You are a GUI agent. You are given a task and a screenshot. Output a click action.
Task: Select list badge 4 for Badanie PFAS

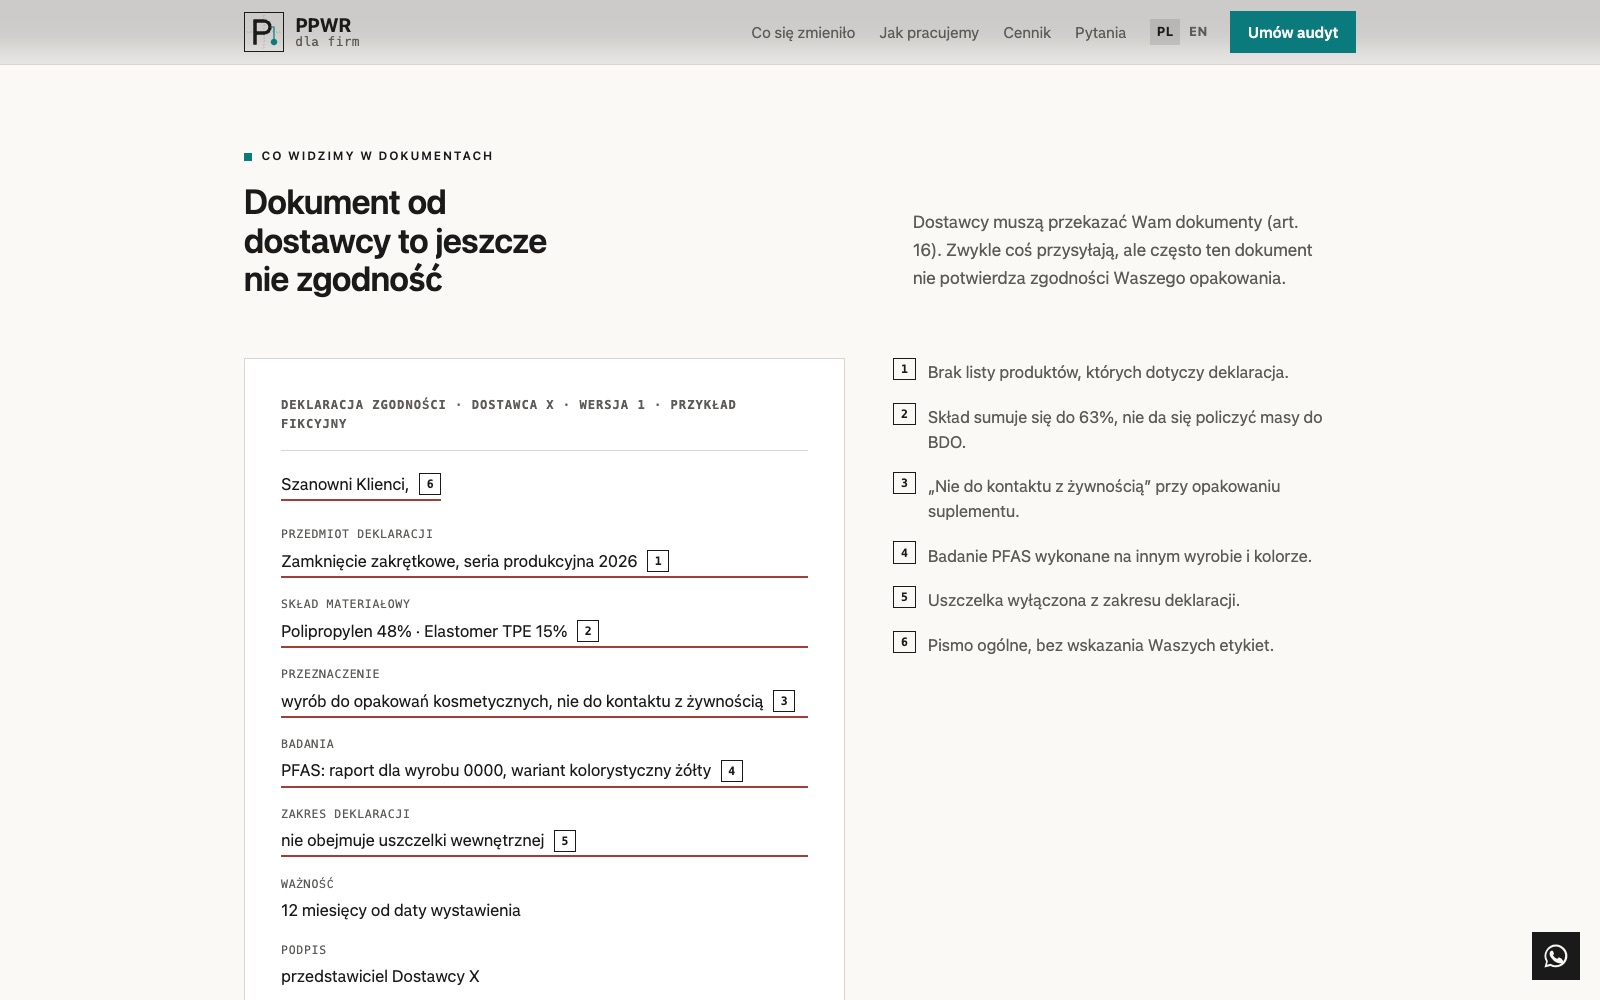point(904,553)
